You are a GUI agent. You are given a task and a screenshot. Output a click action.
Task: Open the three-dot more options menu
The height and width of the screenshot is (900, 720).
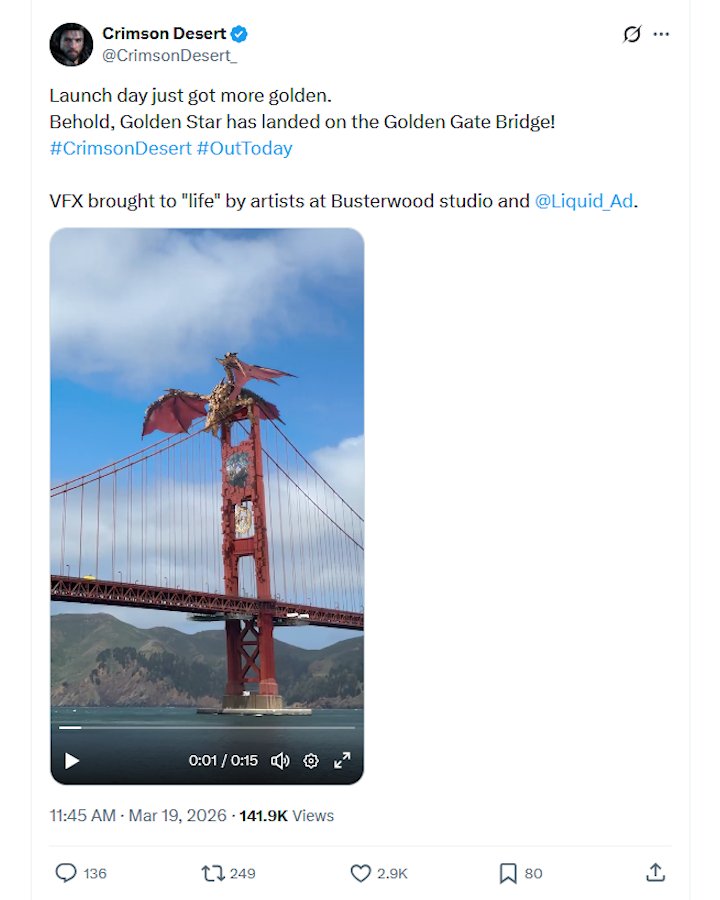(x=661, y=34)
